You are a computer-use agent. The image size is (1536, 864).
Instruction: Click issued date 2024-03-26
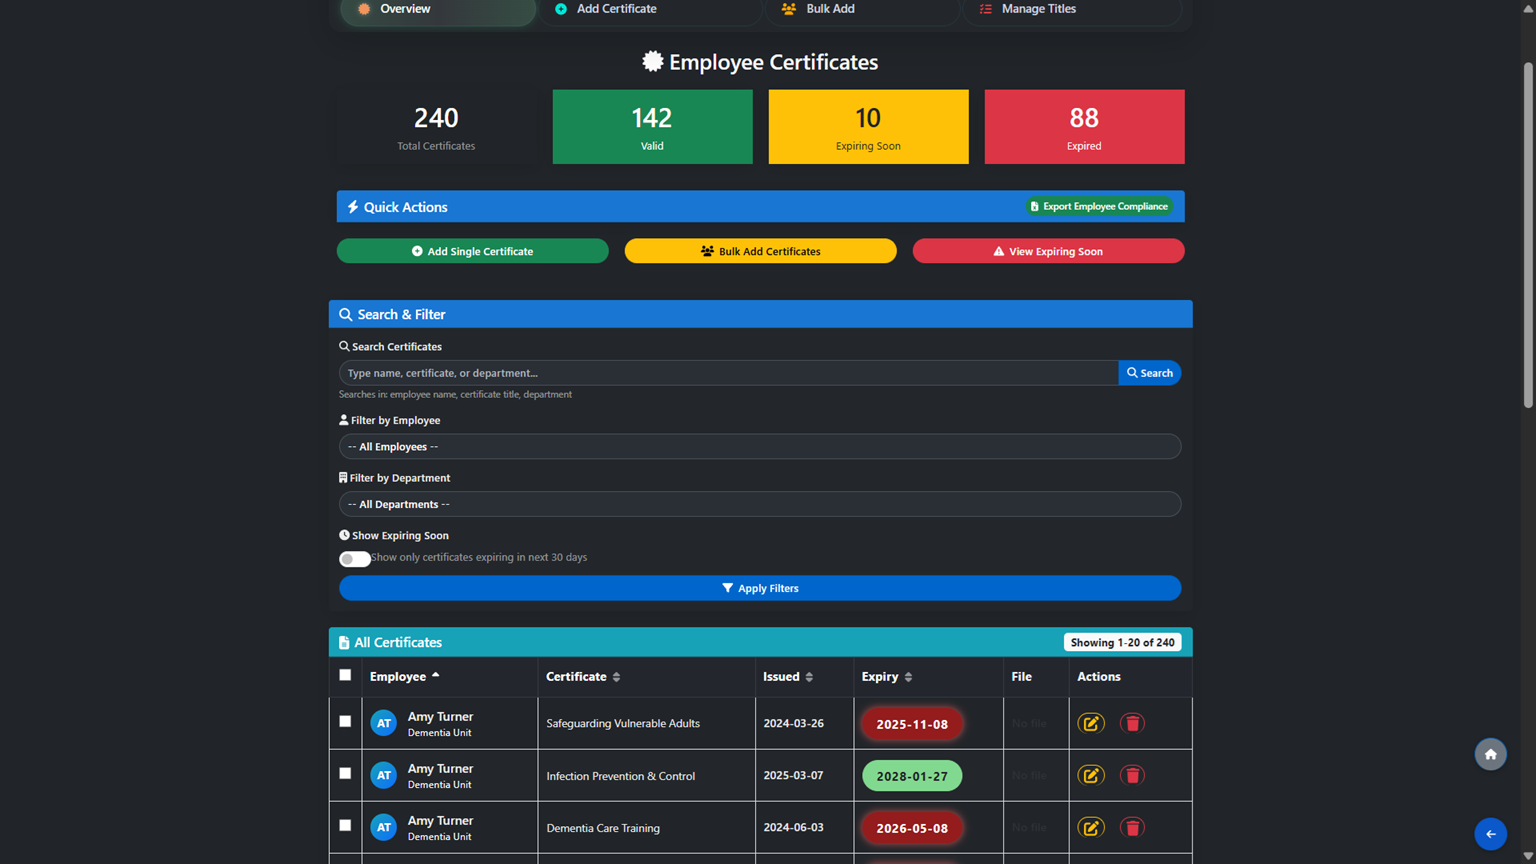point(793,723)
